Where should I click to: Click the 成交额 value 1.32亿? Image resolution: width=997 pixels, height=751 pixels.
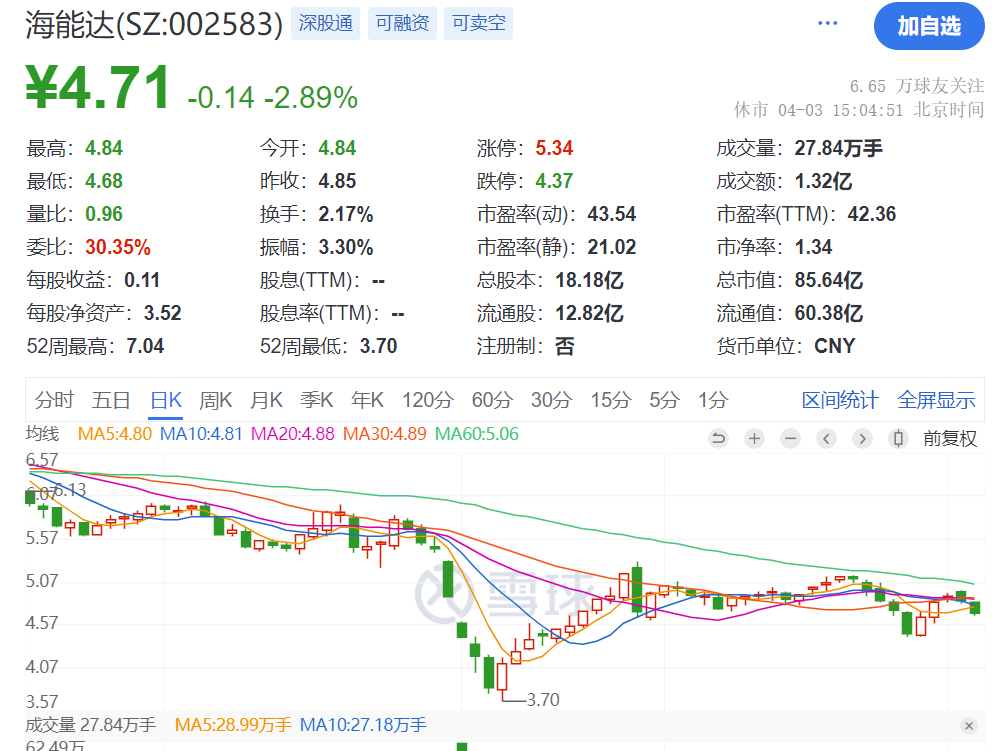coord(823,181)
